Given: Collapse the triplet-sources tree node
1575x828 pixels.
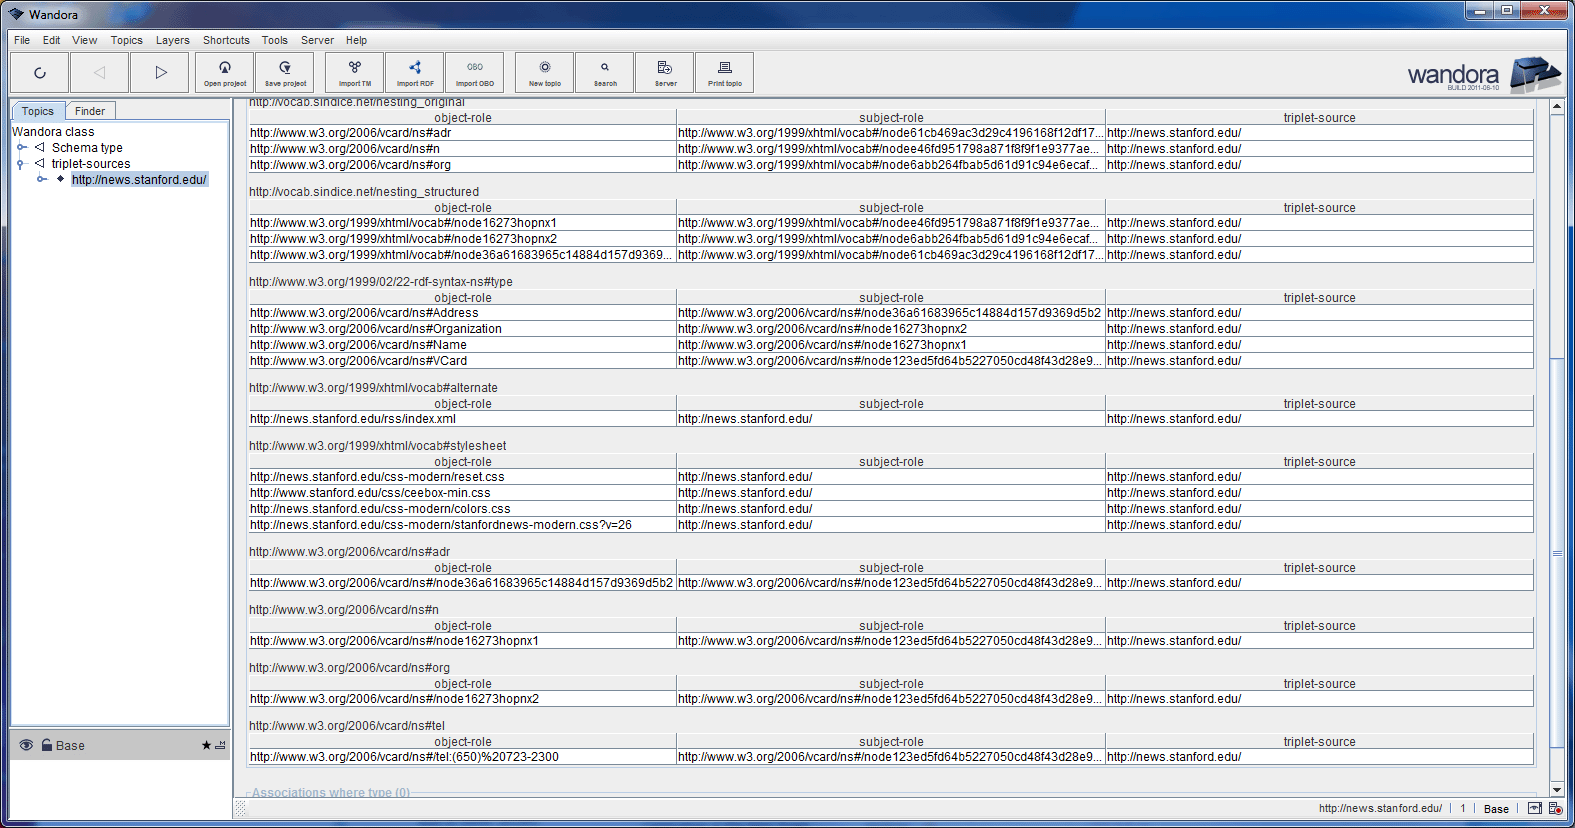Looking at the screenshot, I should (x=21, y=164).
